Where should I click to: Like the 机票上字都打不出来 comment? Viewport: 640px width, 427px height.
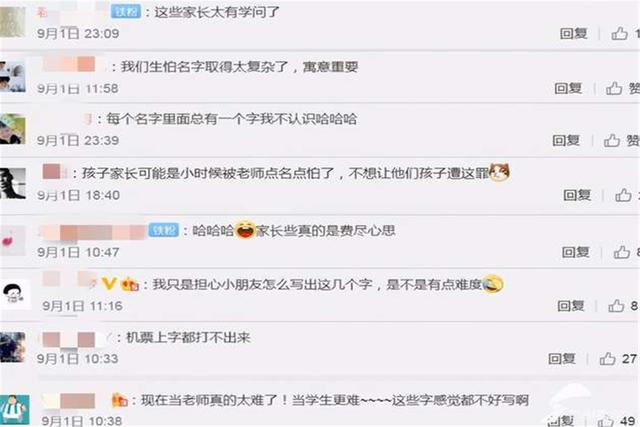pos(607,359)
